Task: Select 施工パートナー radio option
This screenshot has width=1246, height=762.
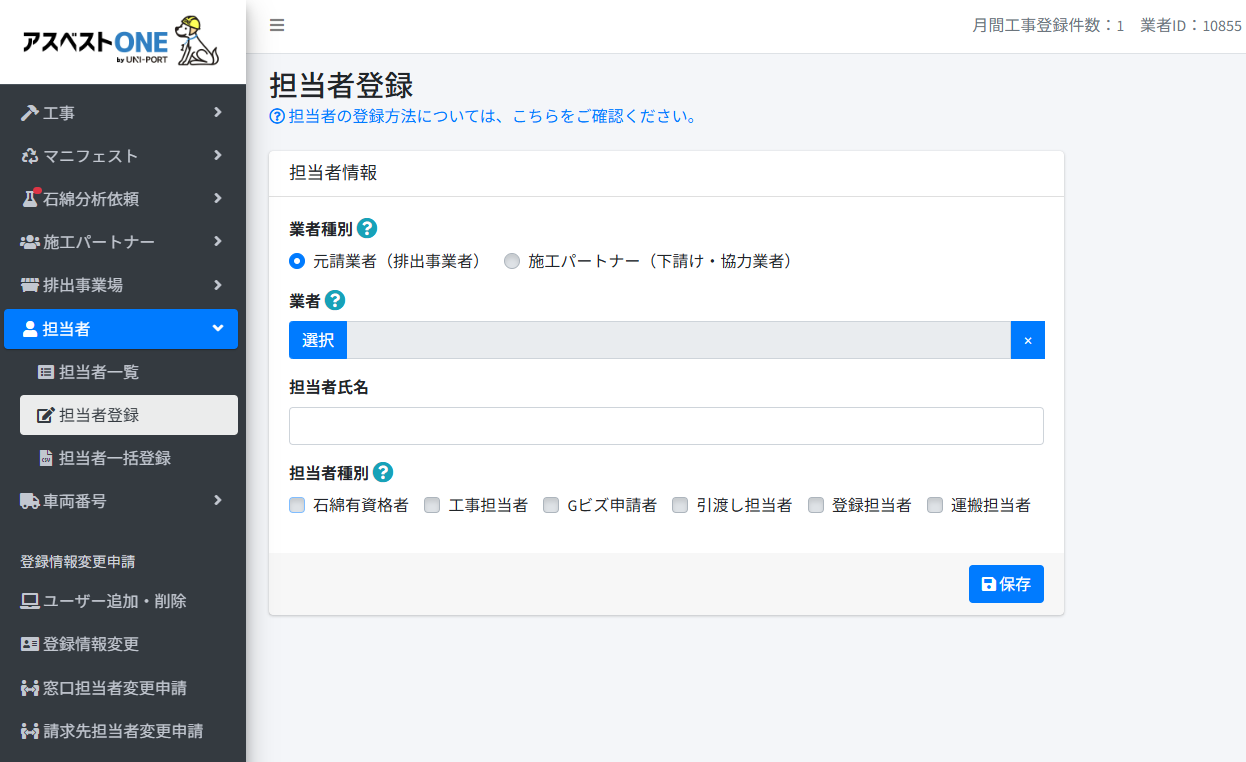Action: point(512,261)
